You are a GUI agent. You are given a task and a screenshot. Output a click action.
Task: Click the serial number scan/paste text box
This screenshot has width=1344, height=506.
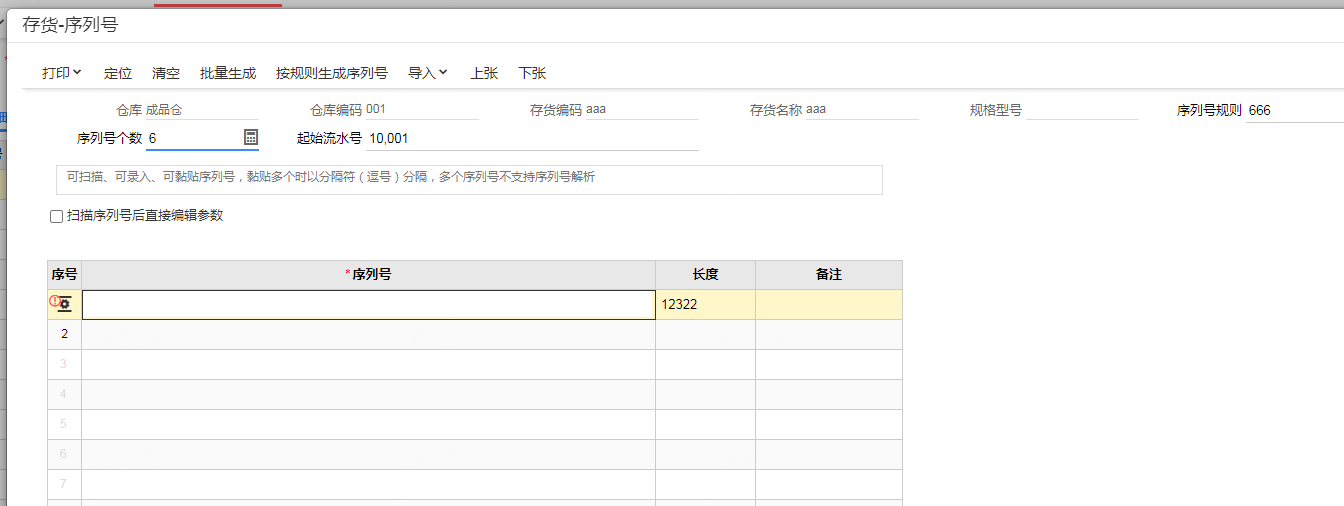tap(469, 179)
